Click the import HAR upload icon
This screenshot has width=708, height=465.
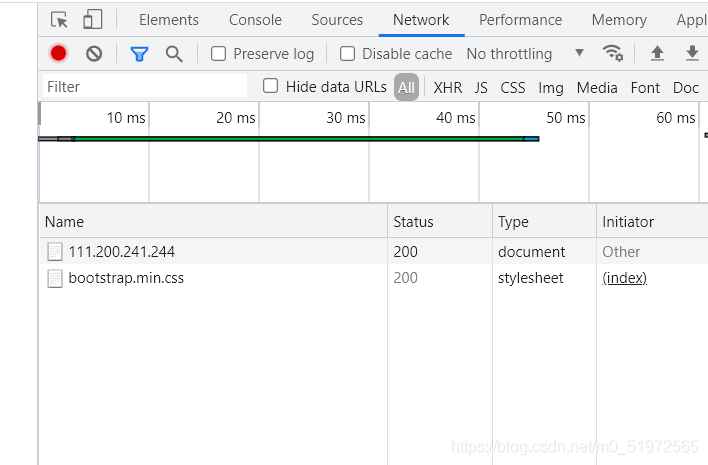(x=657, y=54)
